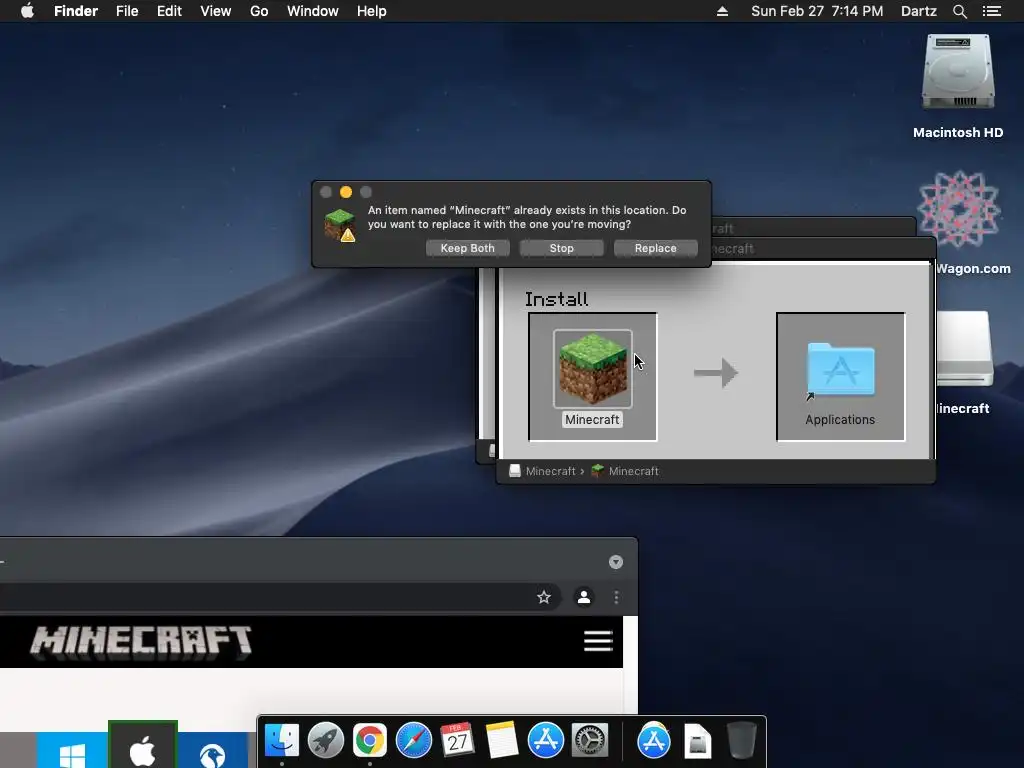Bookmark page with Chrome star icon
The height and width of the screenshot is (768, 1024).
543,597
